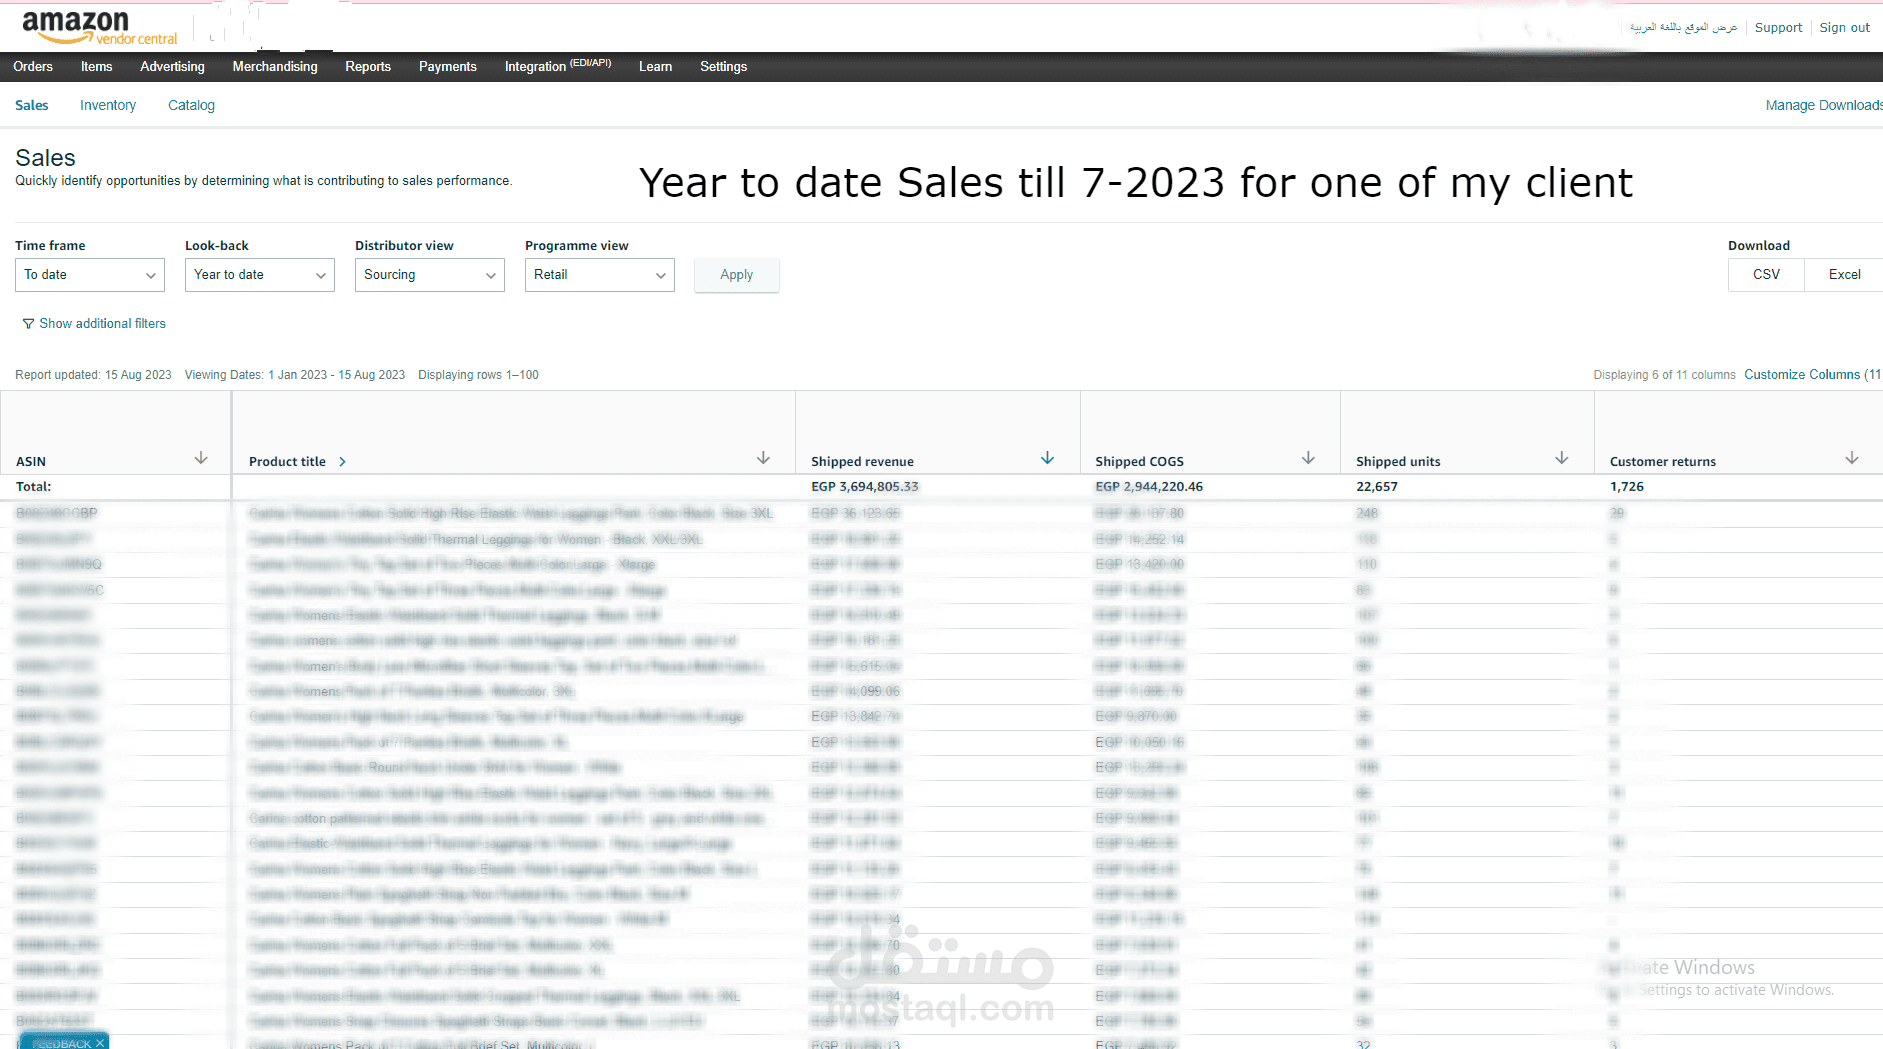Click total shipped units 22,657

coord(1377,487)
